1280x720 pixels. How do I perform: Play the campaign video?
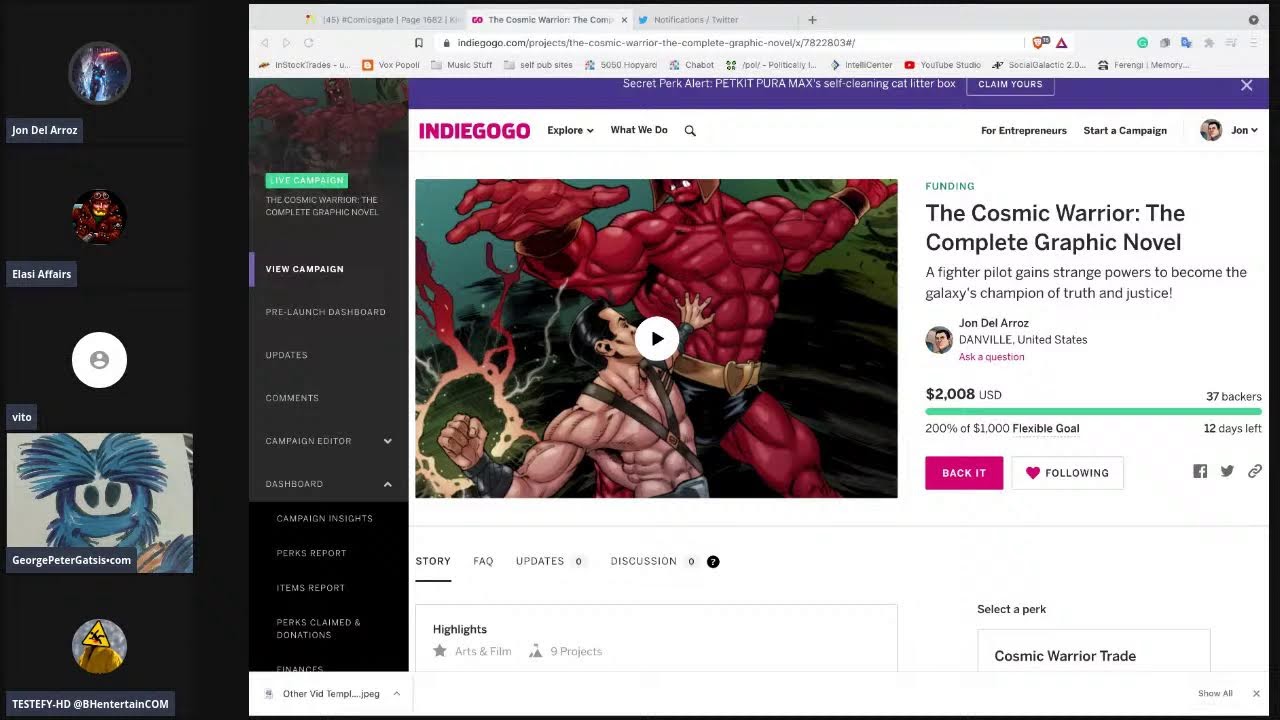[x=656, y=339]
